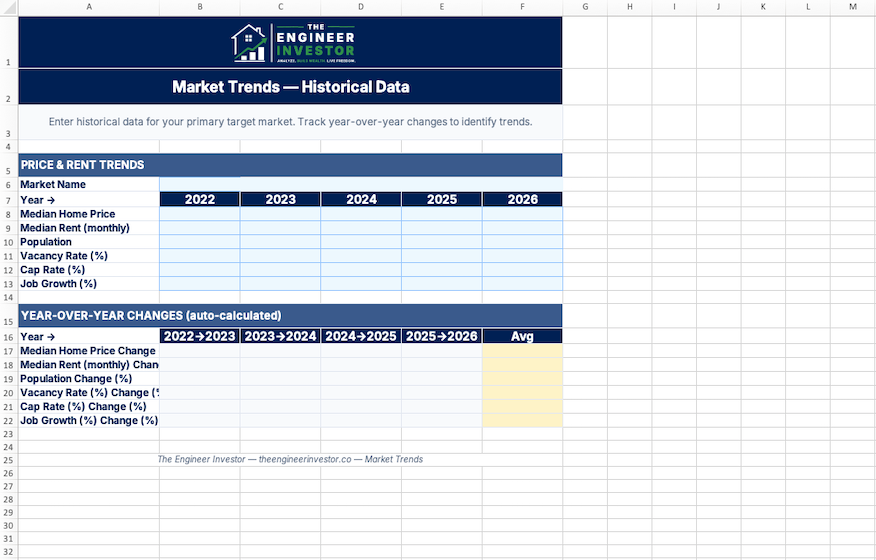Screen dimensions: 876x560
Task: Click the Year → label in row 7
Action: (x=37, y=200)
